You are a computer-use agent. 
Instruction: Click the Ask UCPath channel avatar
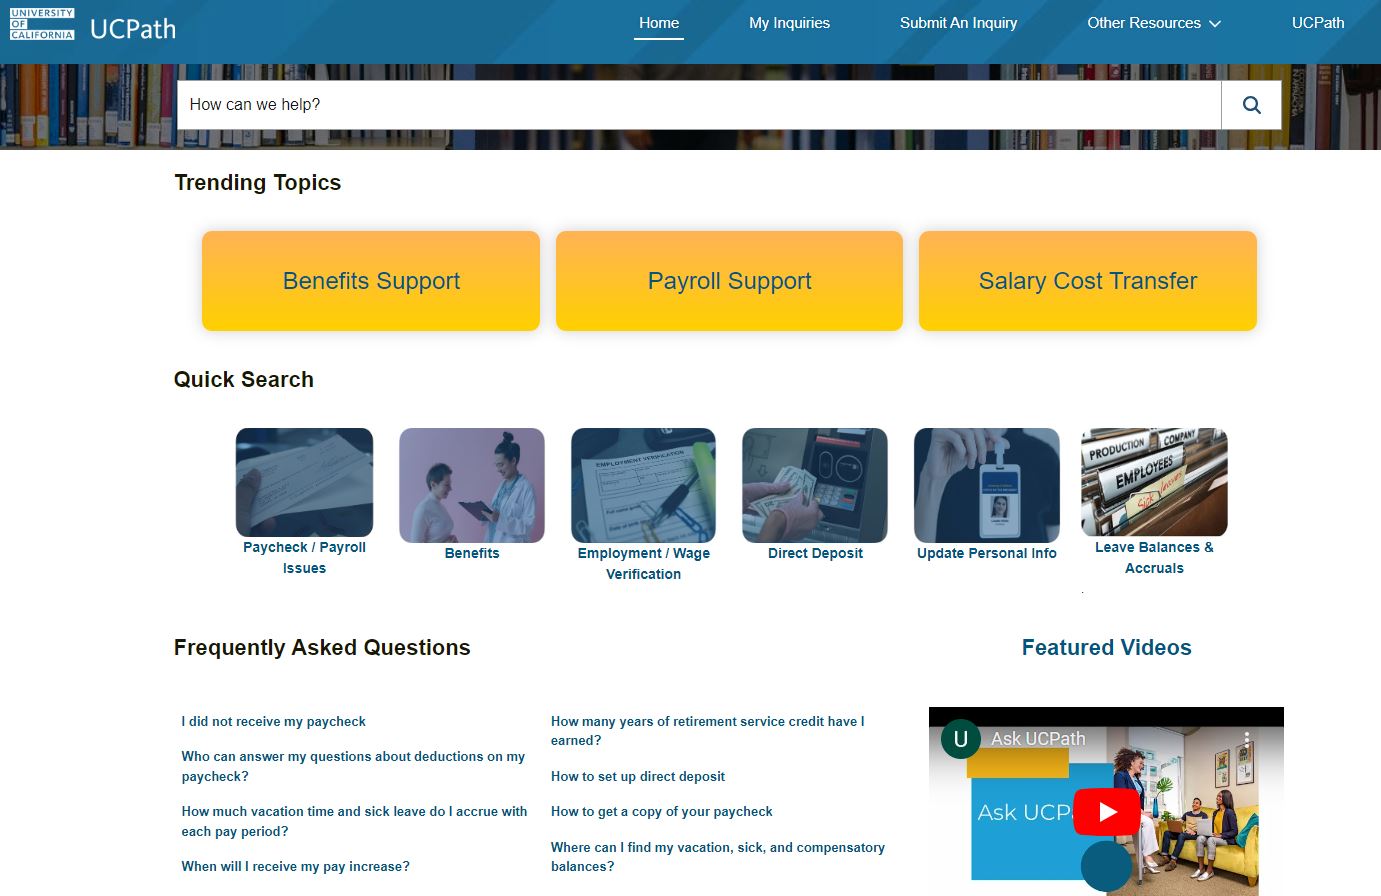pos(960,739)
